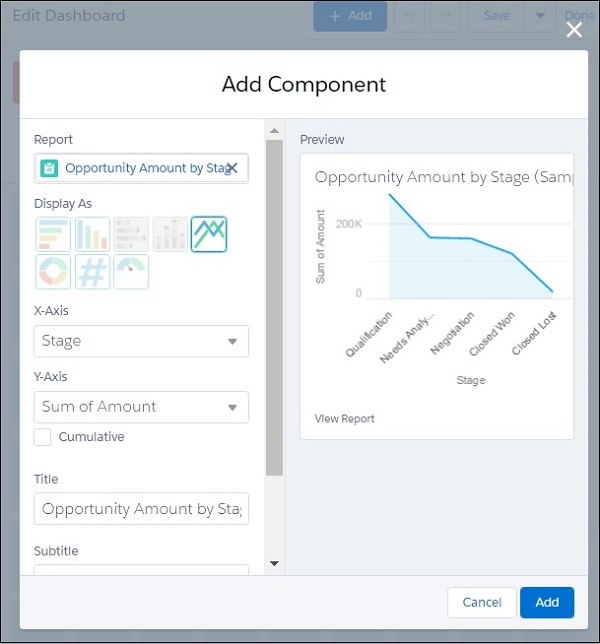This screenshot has height=644, width=600.
Task: Choose the stacked horizontal bar chart icon
Action: click(131, 234)
